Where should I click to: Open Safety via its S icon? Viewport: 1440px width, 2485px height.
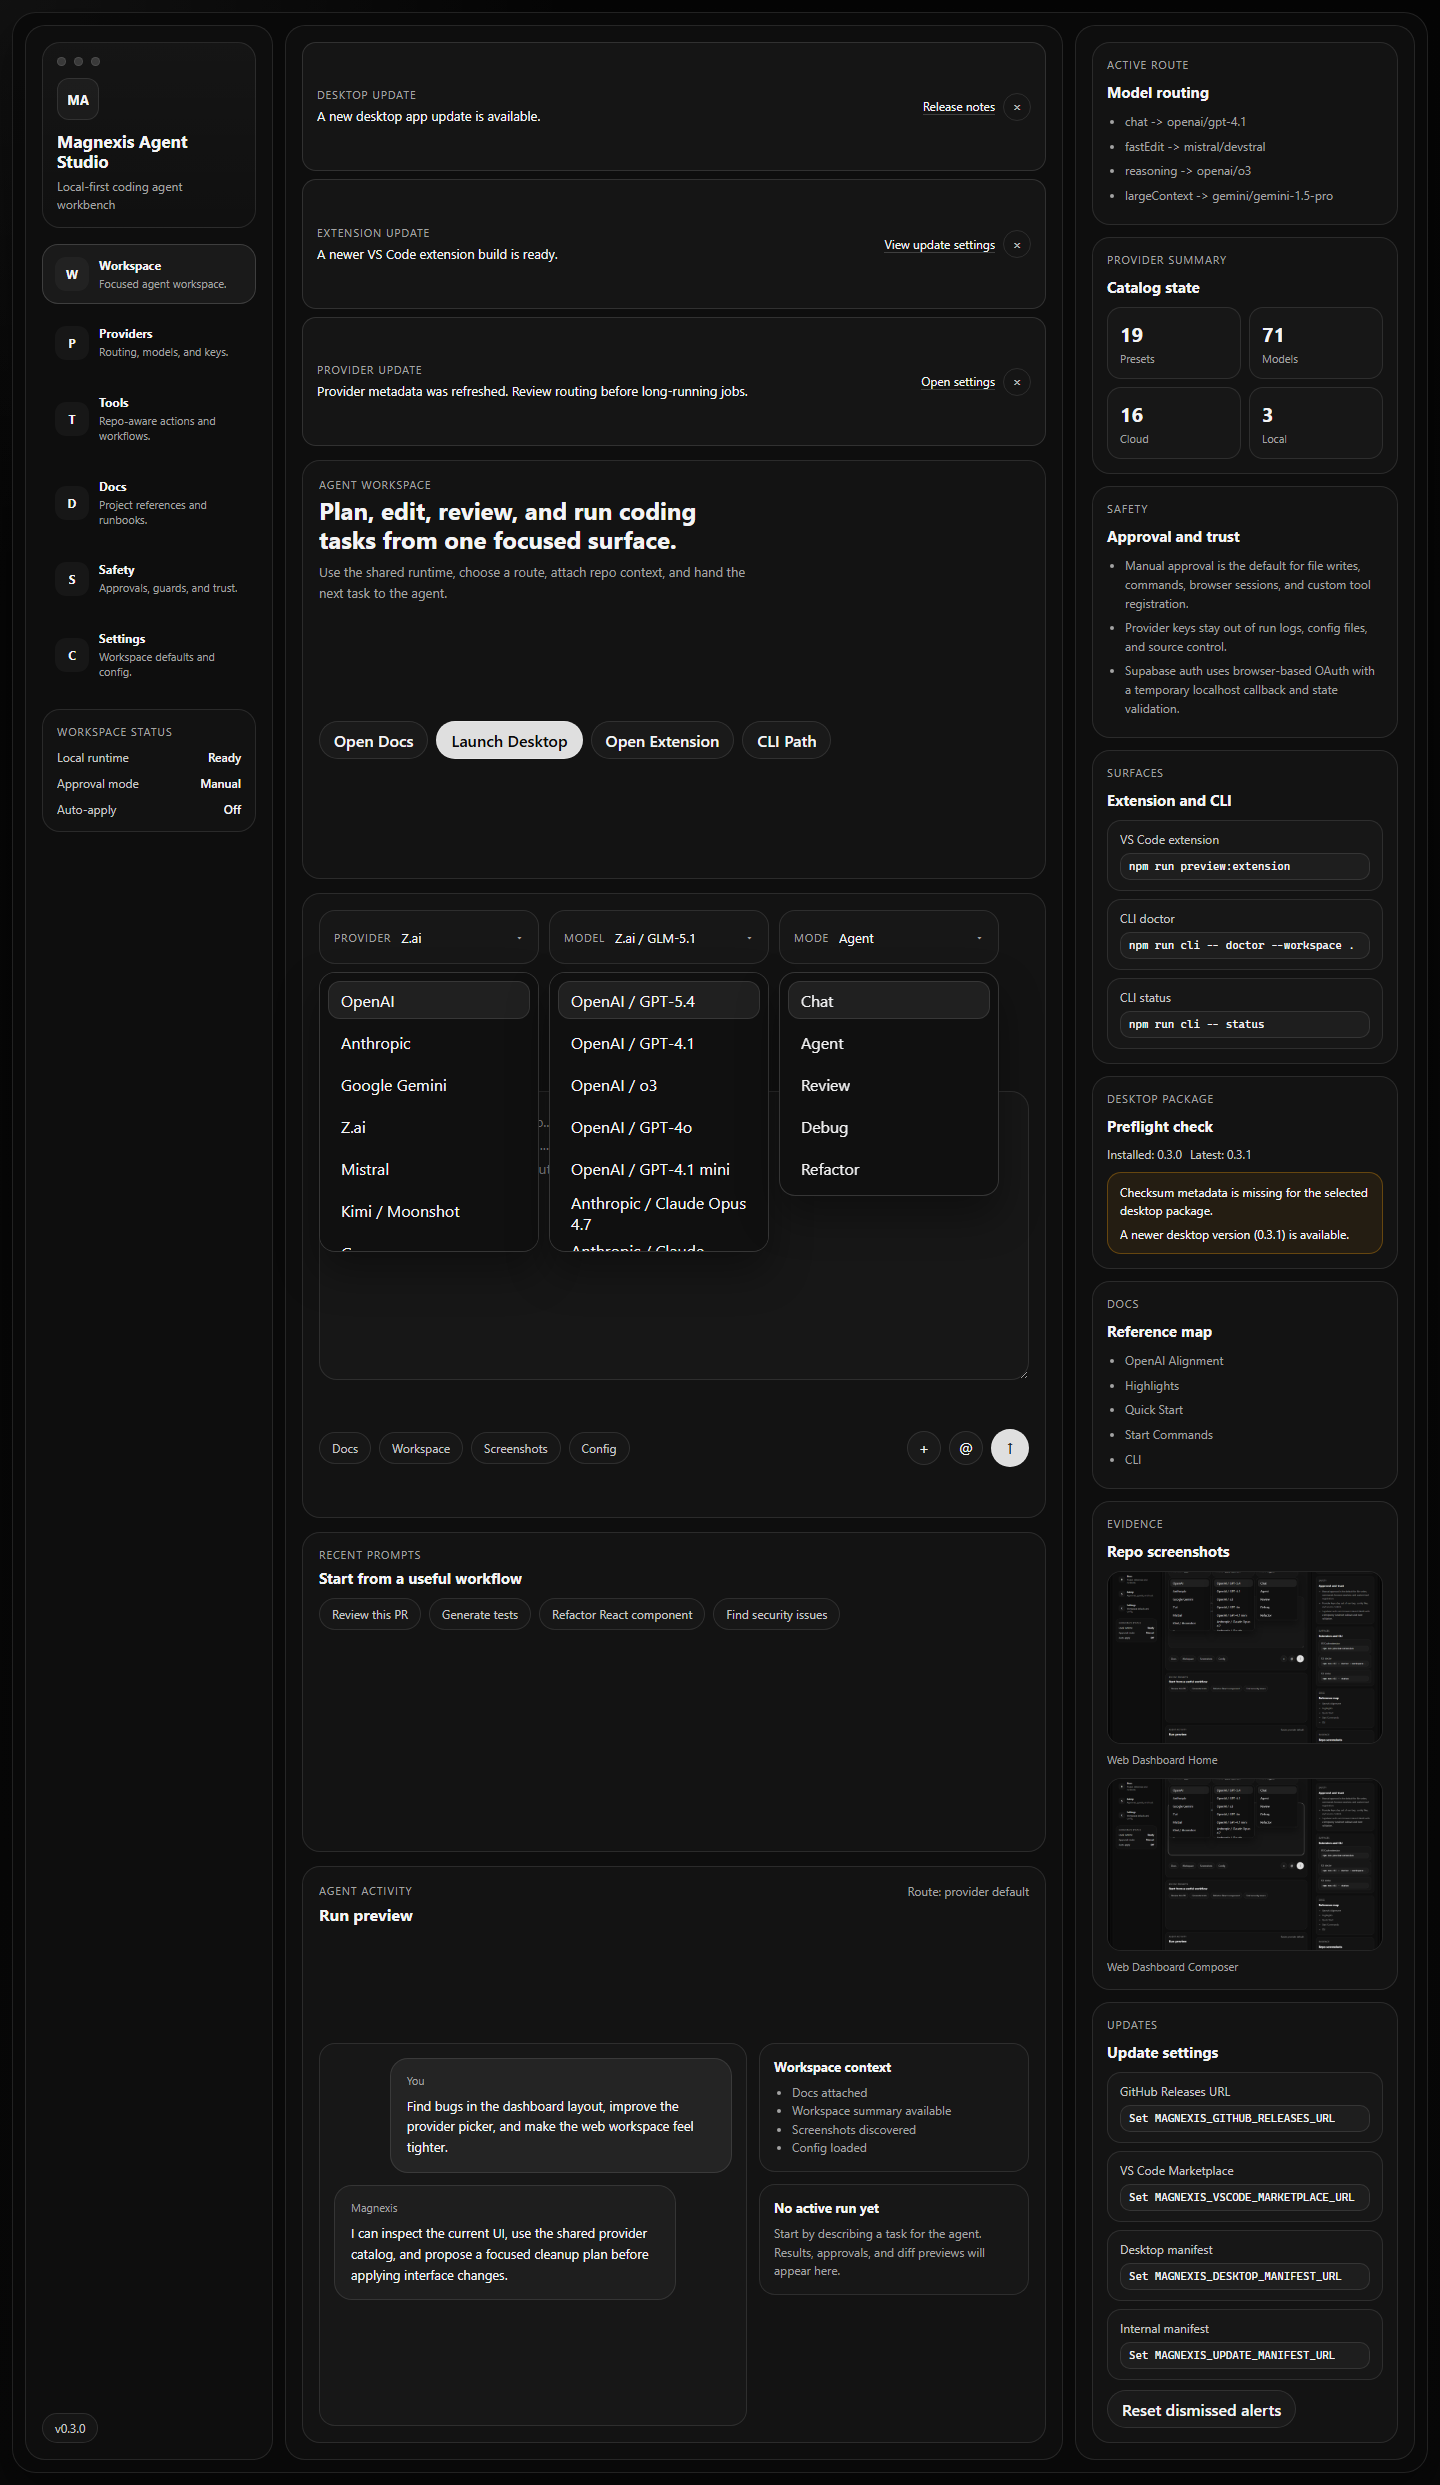click(x=72, y=579)
